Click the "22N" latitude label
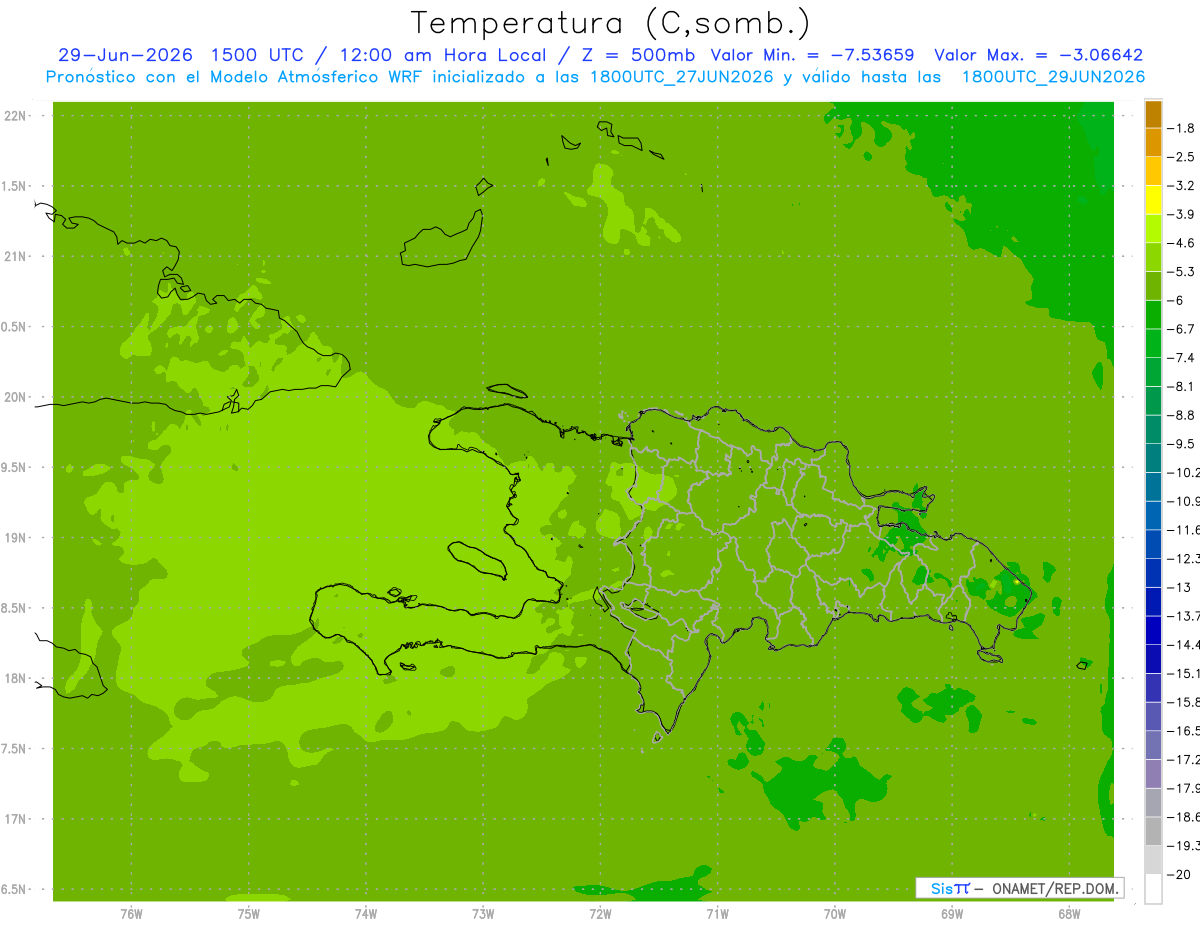The height and width of the screenshot is (927, 1200). point(17,116)
